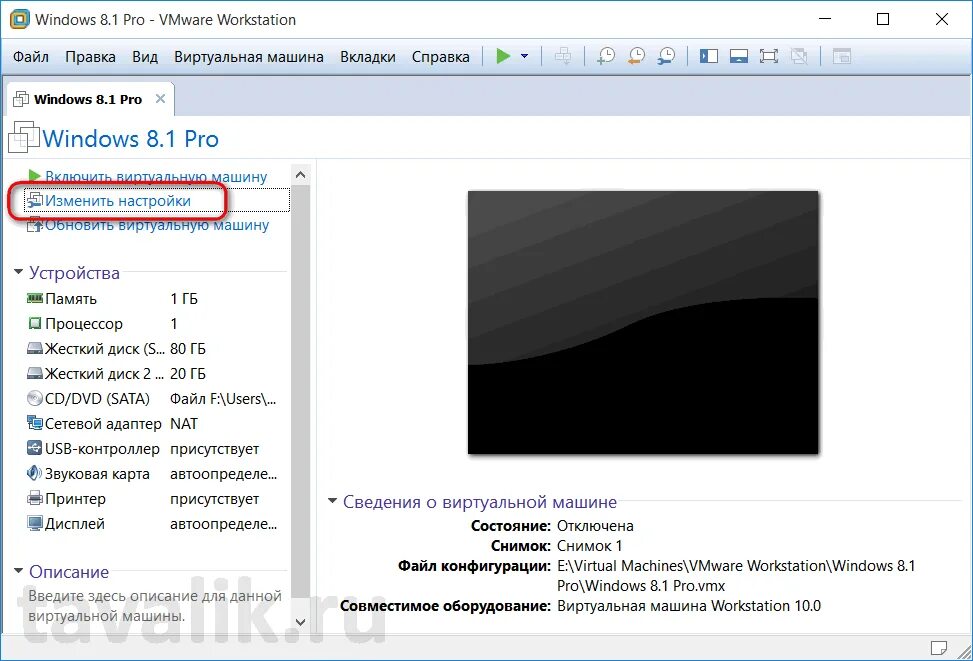Collapse the Устройства section
The image size is (973, 661).
click(18, 272)
